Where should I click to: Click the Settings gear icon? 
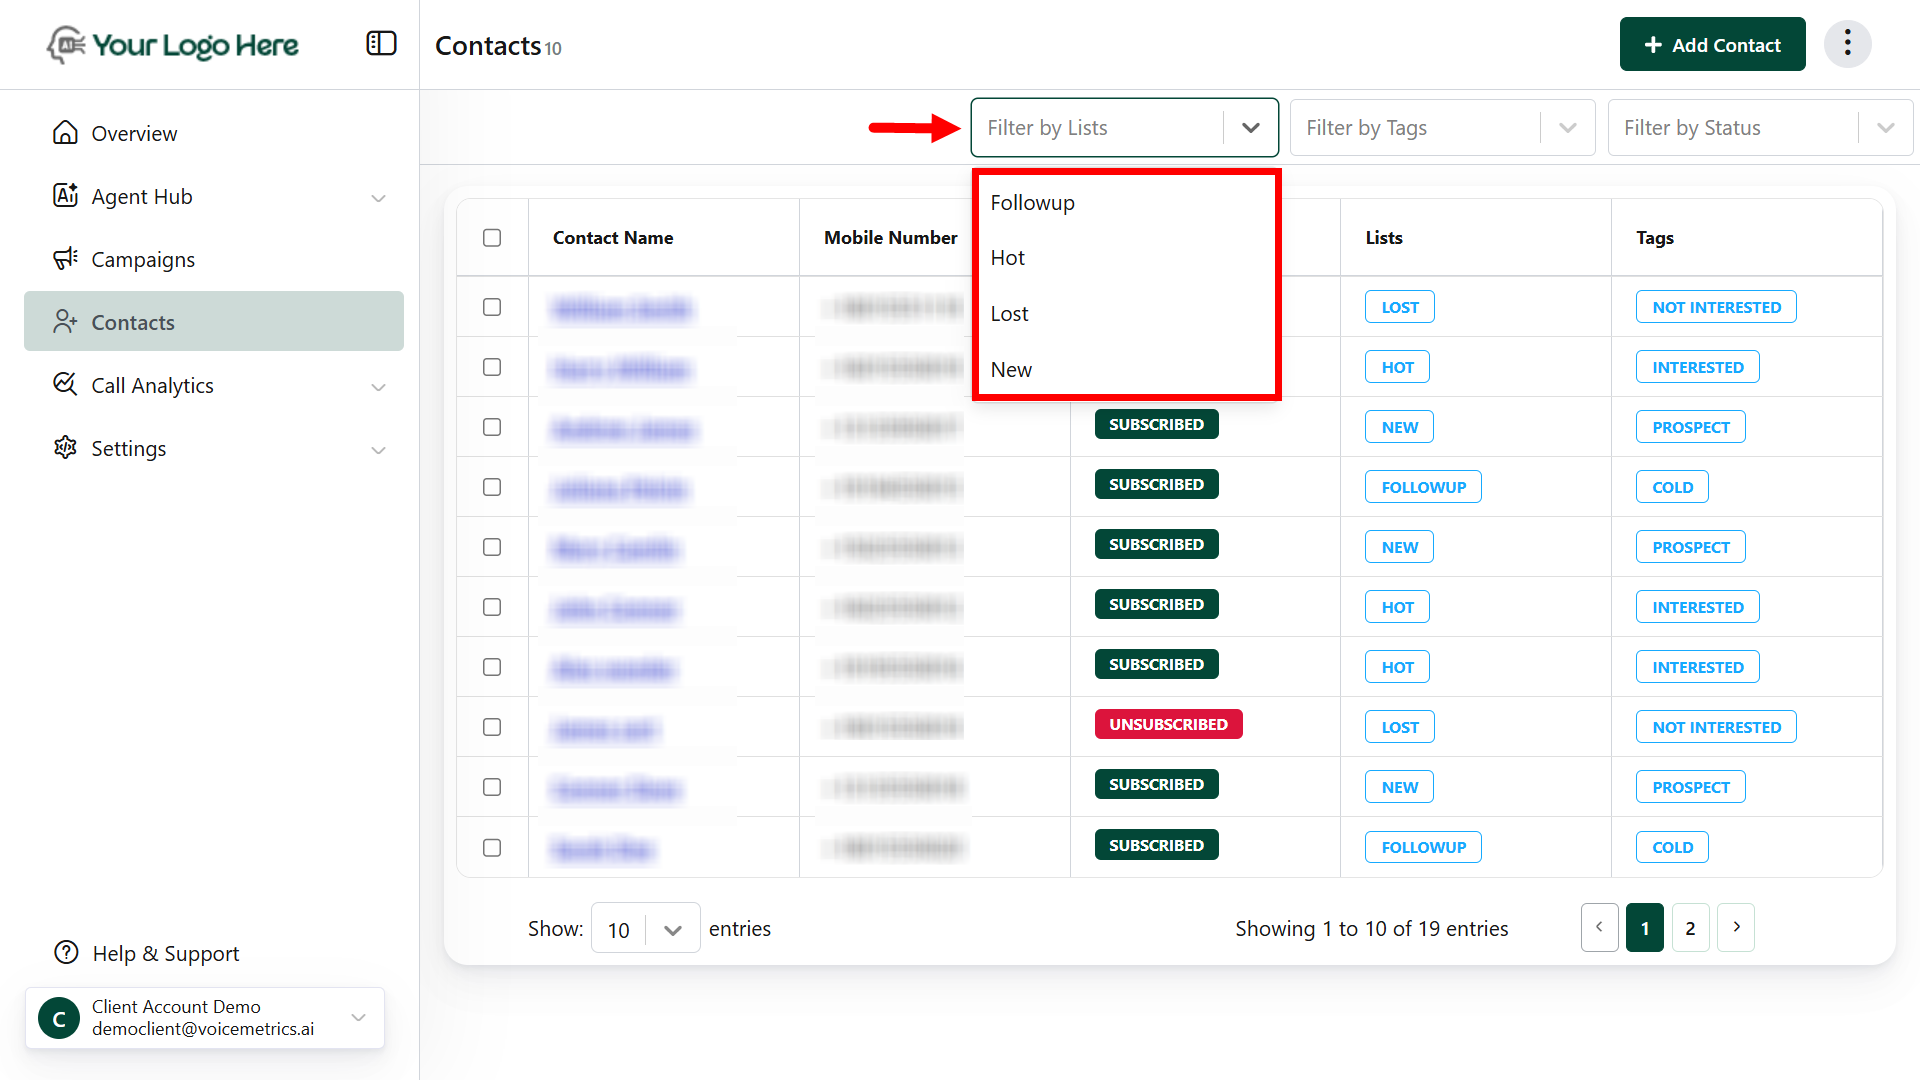[x=65, y=448]
